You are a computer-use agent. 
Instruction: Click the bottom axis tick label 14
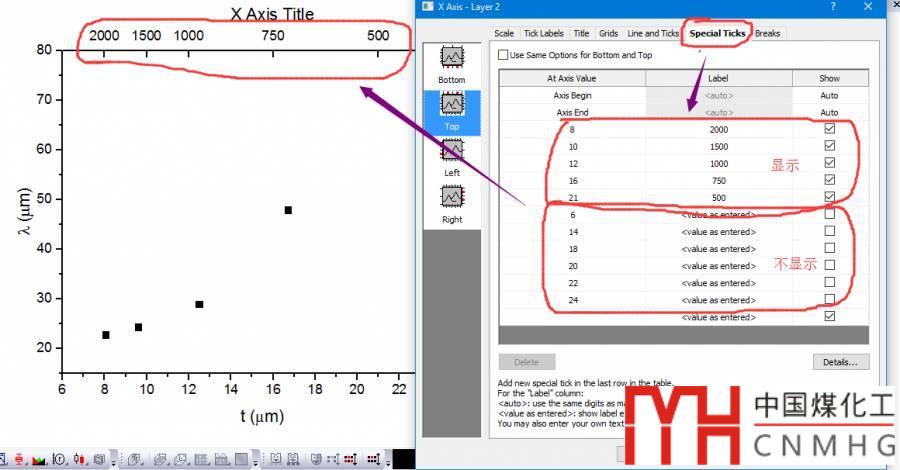(231, 389)
